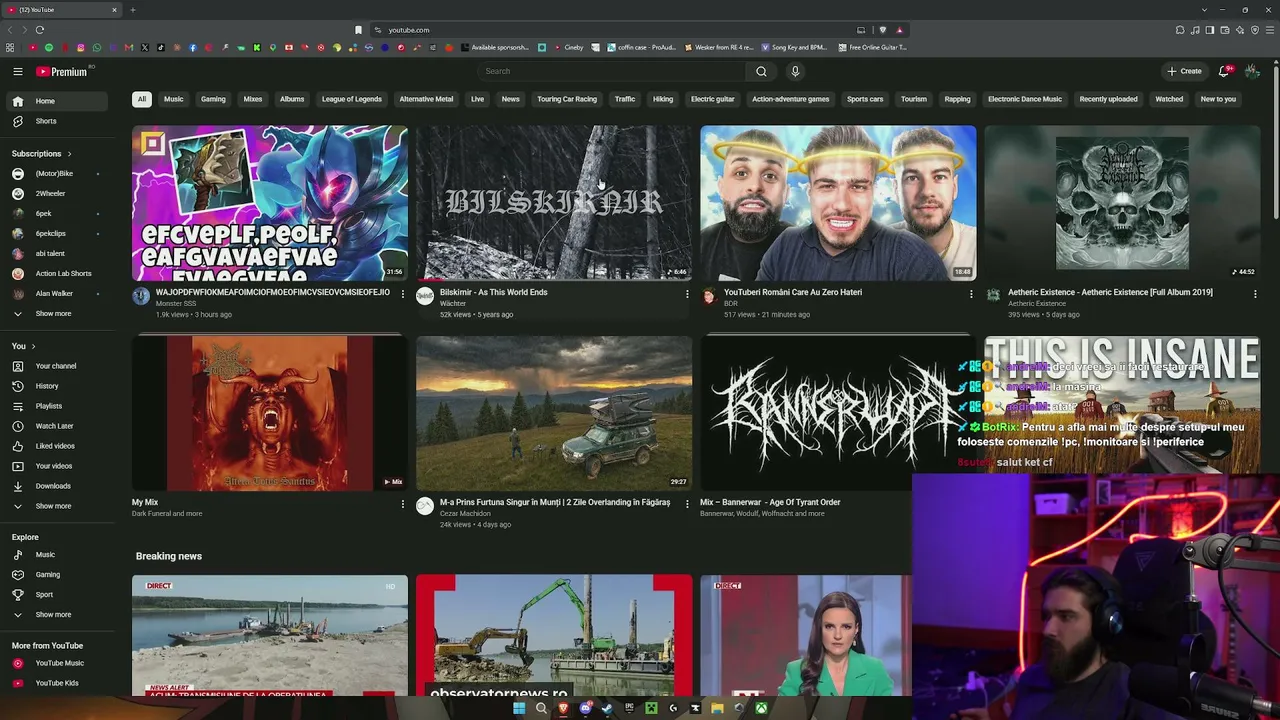Open Your channel in the sidebar
1280x720 pixels.
coord(56,366)
